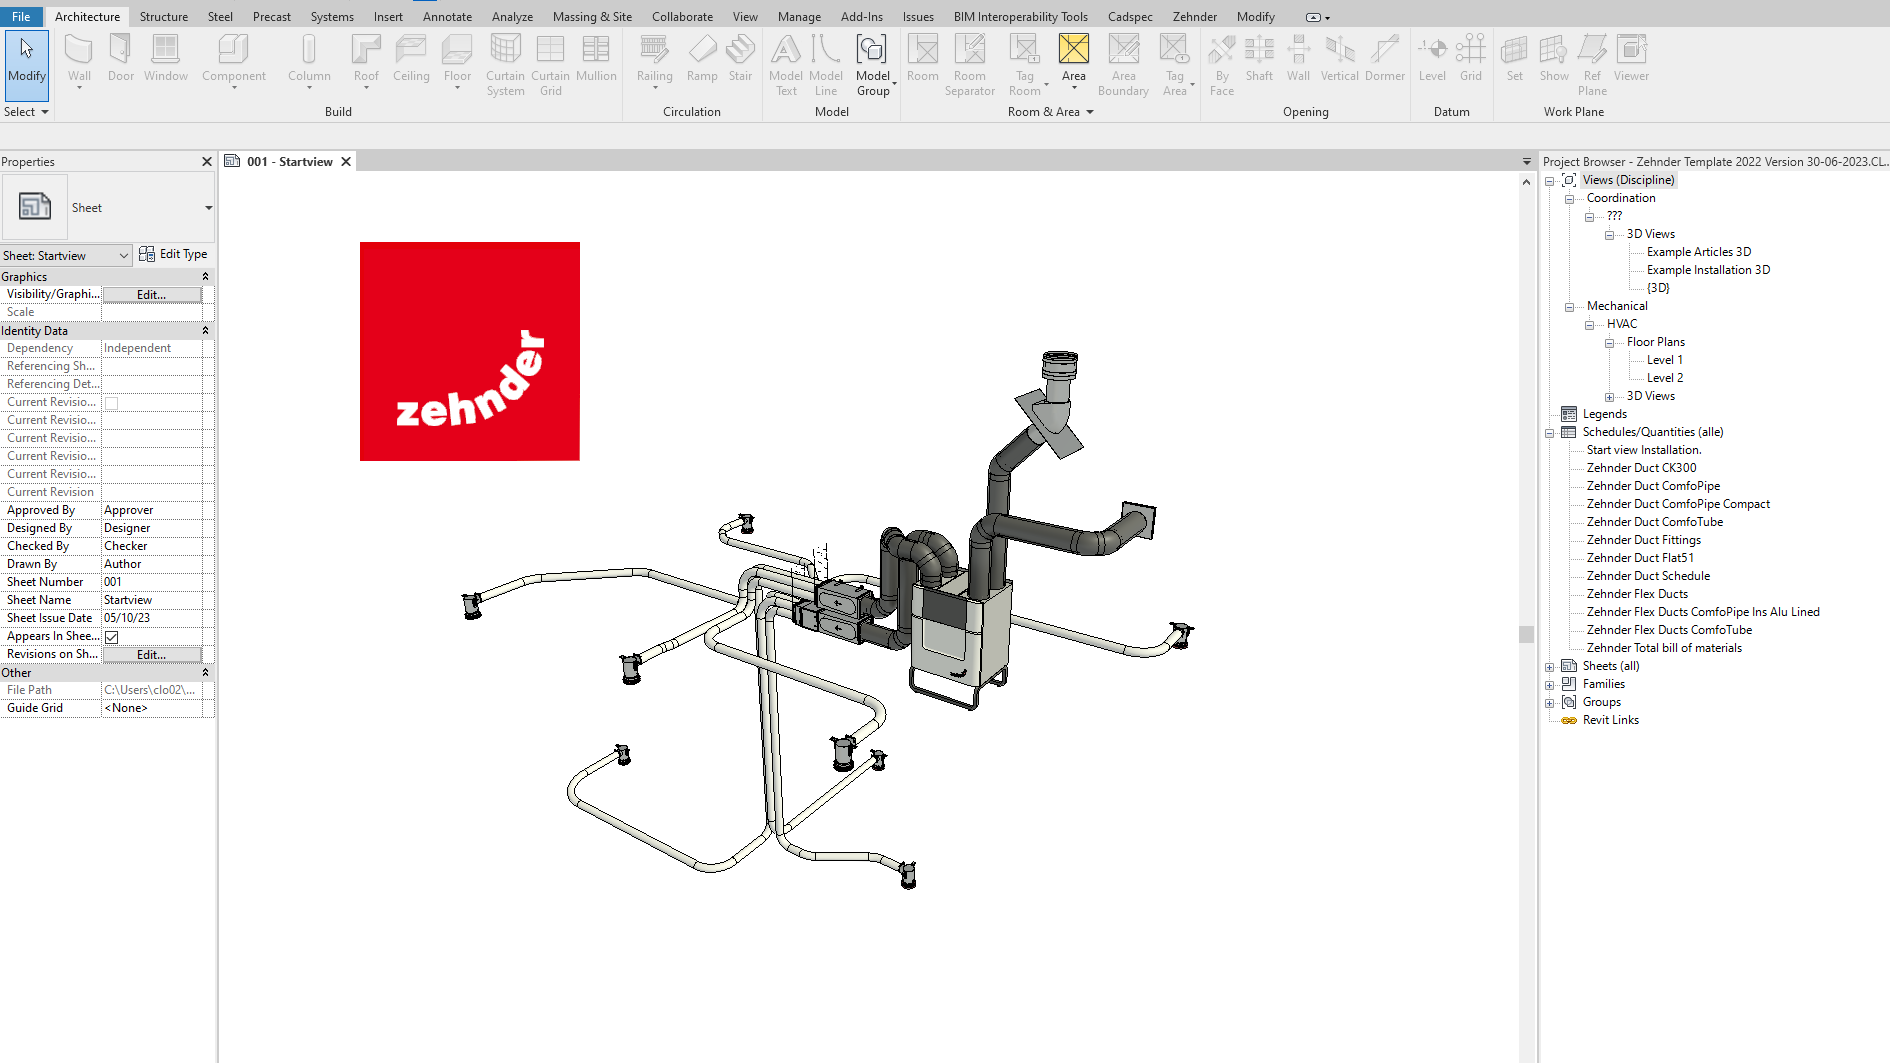Select the Window tool
Image resolution: width=1890 pixels, height=1063 pixels.
pos(165,58)
